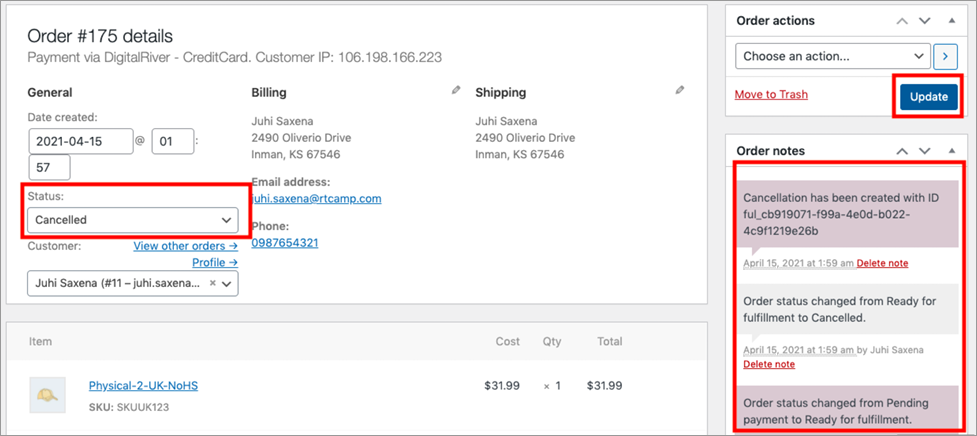This screenshot has height=436, width=977.
Task: Open the Status dropdown showing Cancelled
Action: (x=133, y=220)
